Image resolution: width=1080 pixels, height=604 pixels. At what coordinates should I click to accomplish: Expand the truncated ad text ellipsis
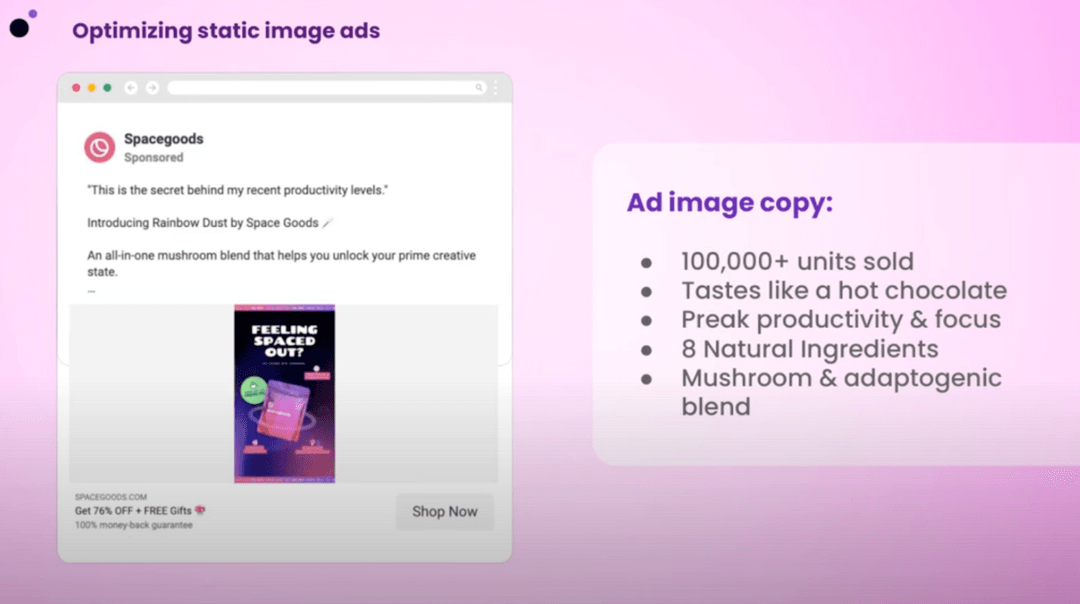[x=92, y=291]
